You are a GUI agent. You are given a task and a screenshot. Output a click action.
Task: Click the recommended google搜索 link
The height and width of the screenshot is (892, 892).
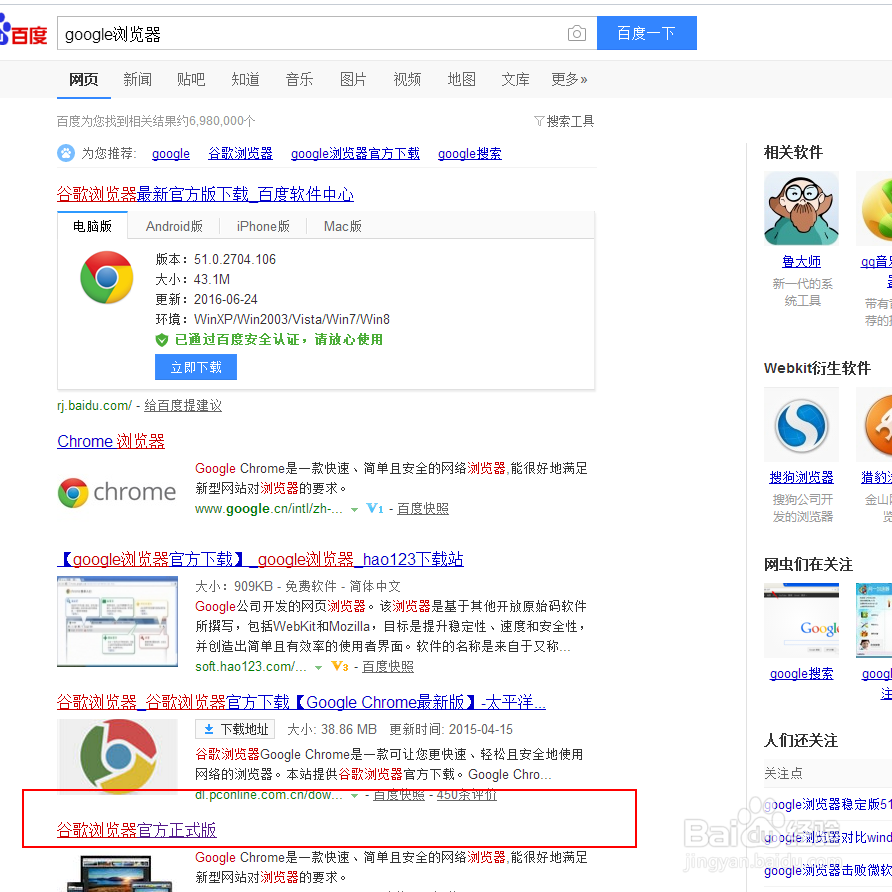[470, 154]
